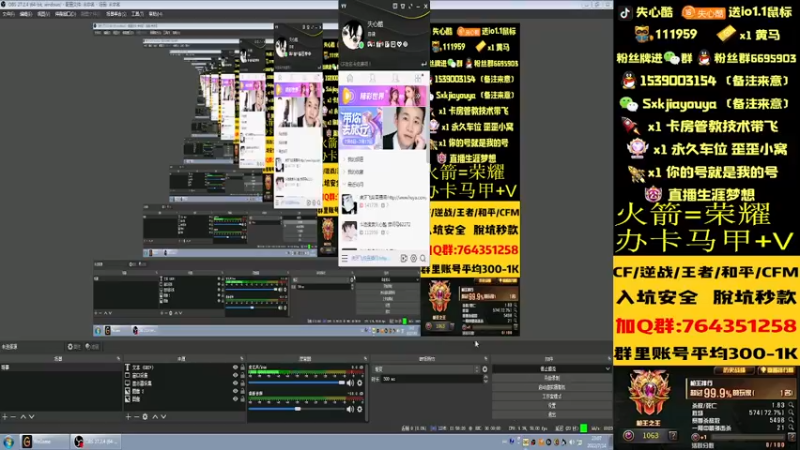Viewport: 800px width, 450px height.
Task: Lock the 文本 (GDI+) source
Action: click(242, 367)
